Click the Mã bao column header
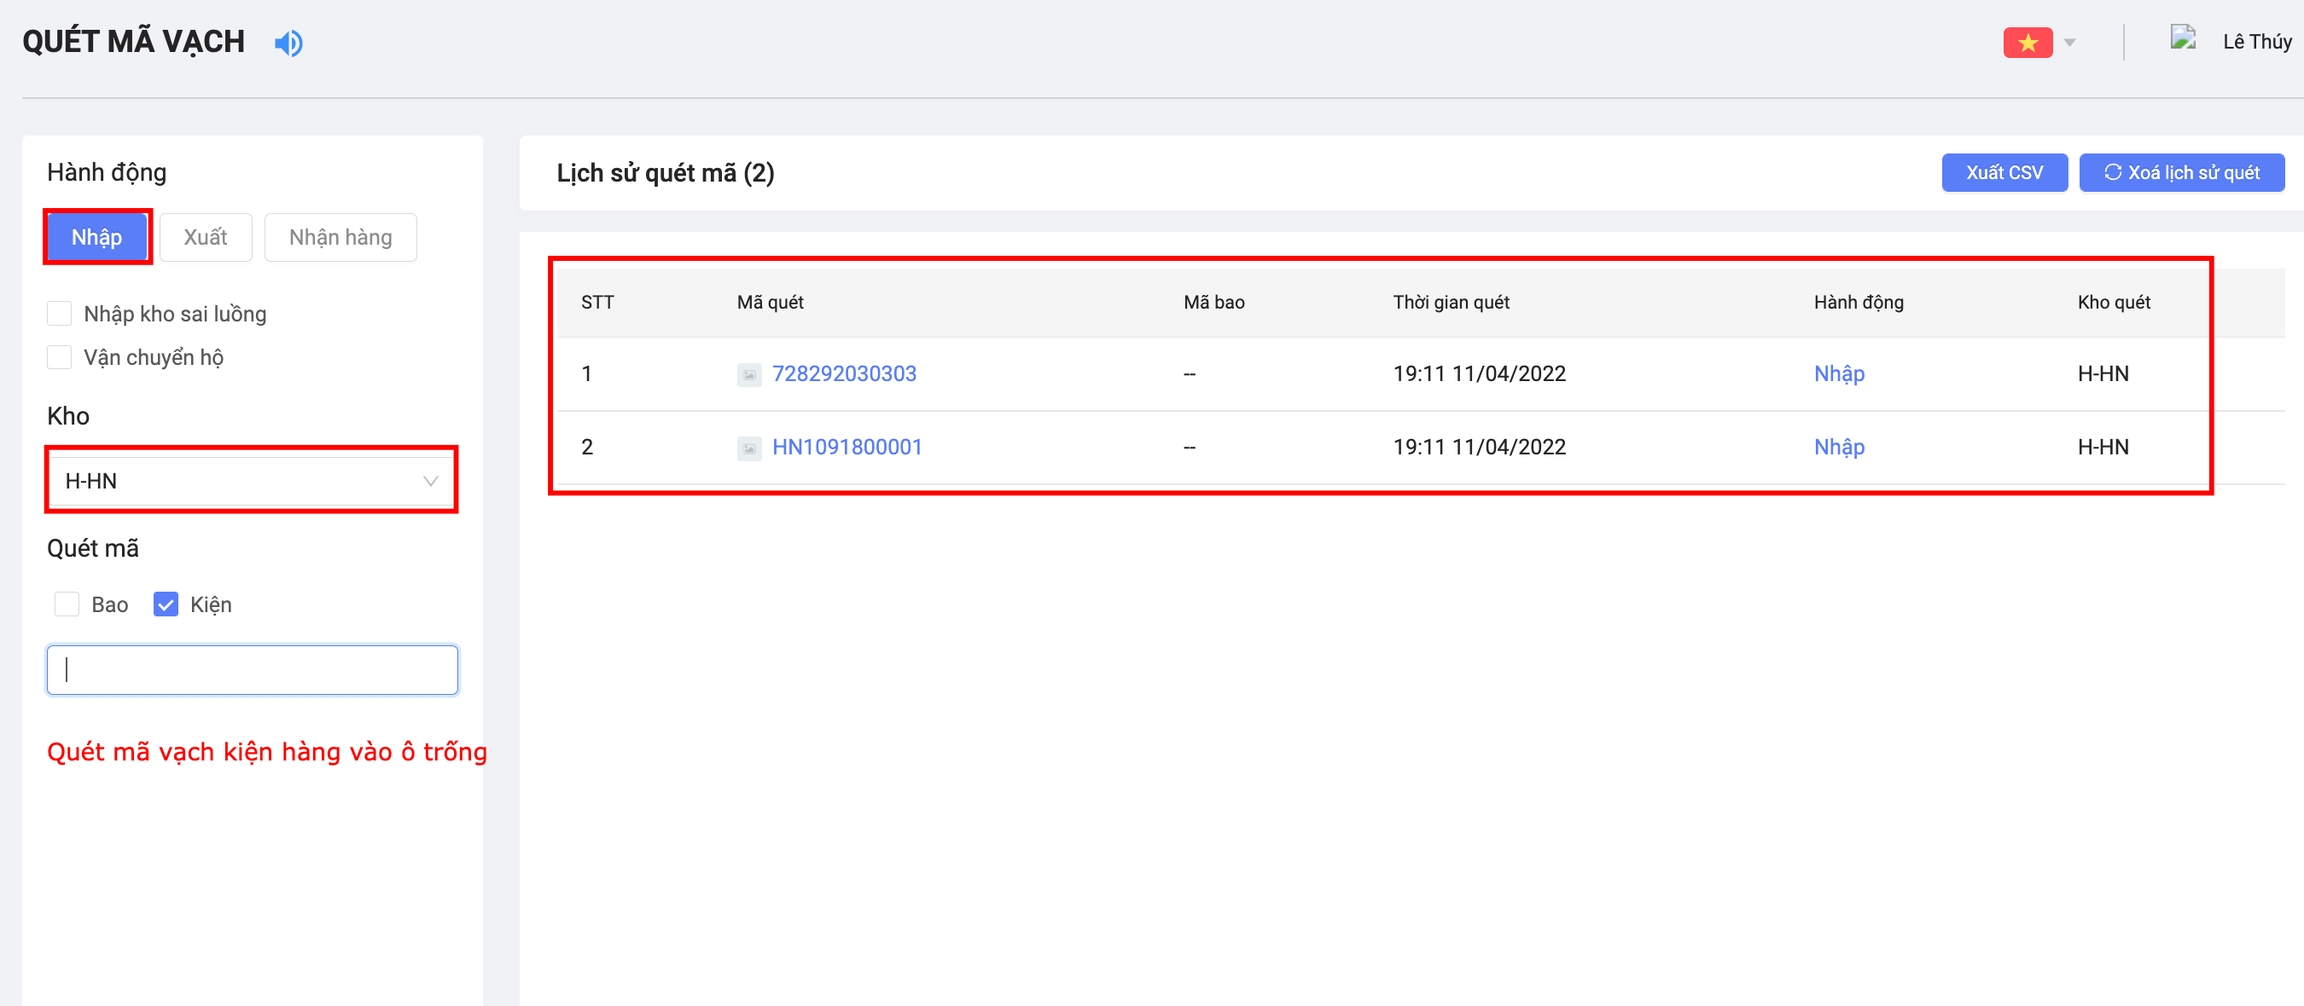Screen dimensions: 2304x1006 (x=1214, y=302)
